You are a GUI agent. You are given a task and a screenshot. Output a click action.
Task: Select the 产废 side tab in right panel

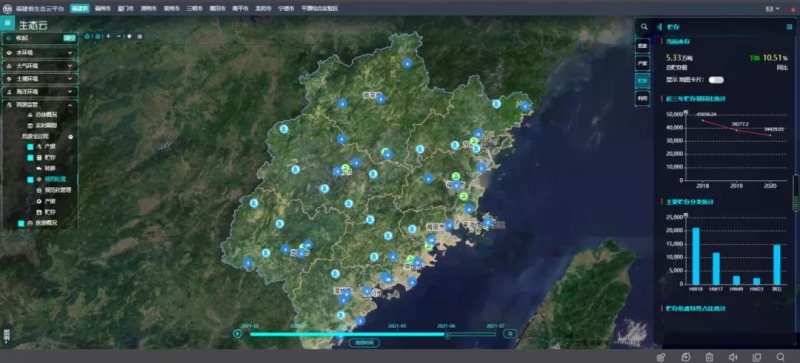click(x=642, y=63)
